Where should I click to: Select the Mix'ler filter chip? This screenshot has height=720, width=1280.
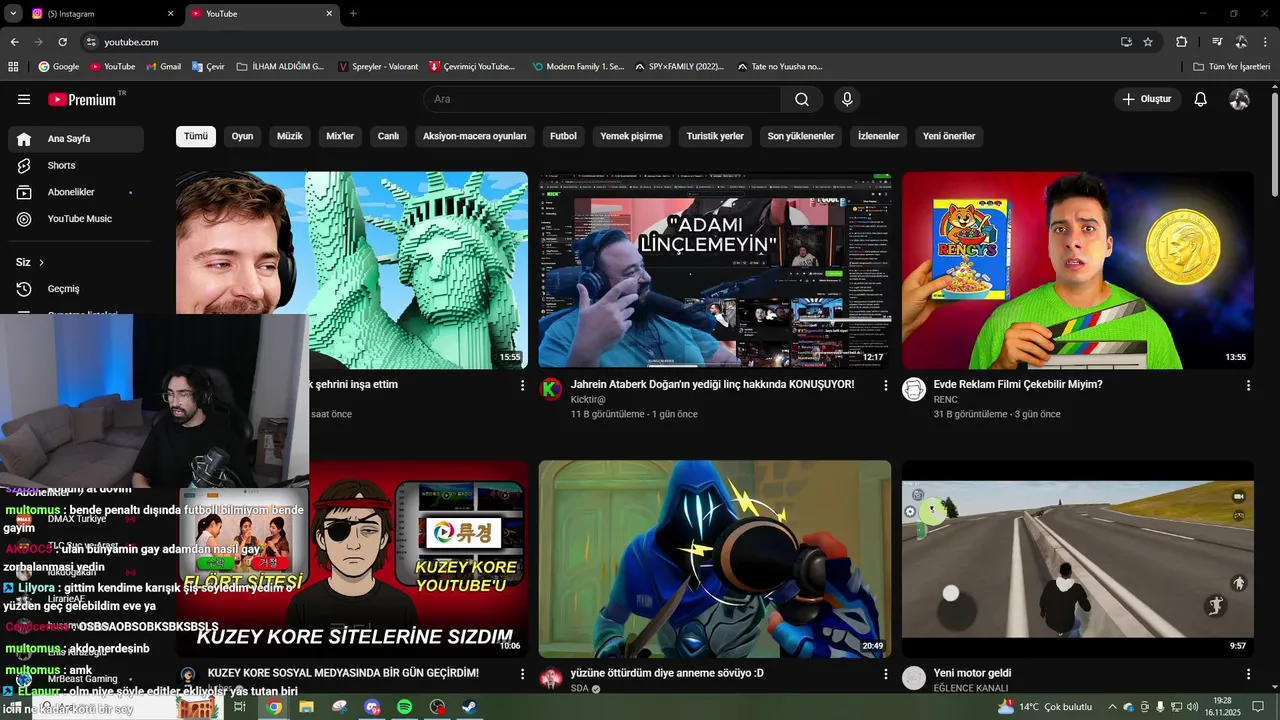(340, 136)
